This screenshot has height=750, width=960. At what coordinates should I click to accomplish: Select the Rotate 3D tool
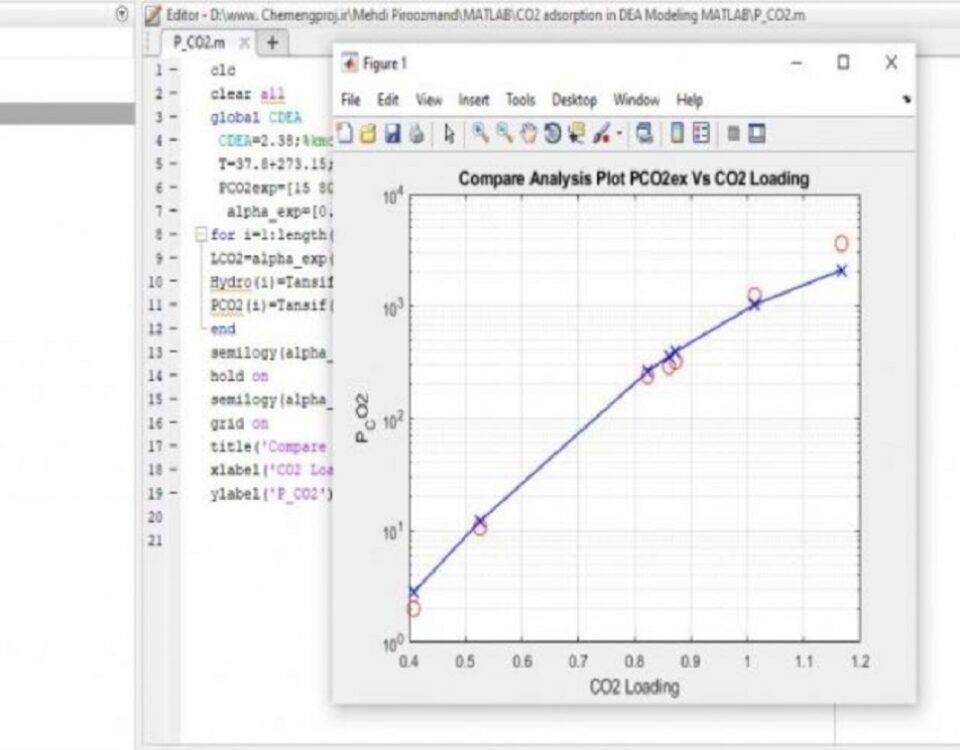point(552,133)
